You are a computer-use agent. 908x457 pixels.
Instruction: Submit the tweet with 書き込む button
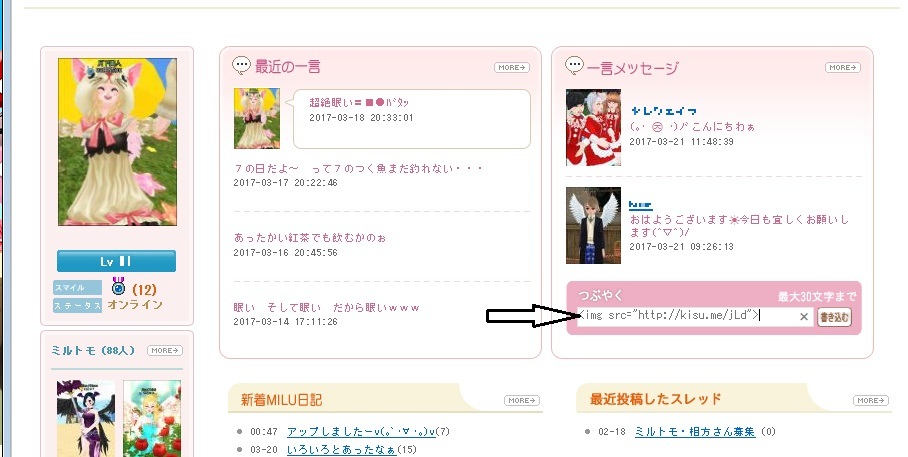[834, 317]
